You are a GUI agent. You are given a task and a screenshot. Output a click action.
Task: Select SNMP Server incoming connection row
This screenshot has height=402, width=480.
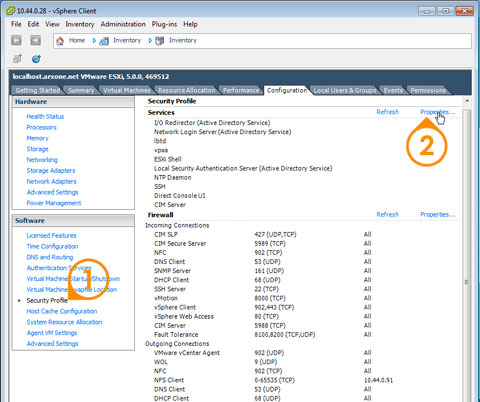click(263, 271)
